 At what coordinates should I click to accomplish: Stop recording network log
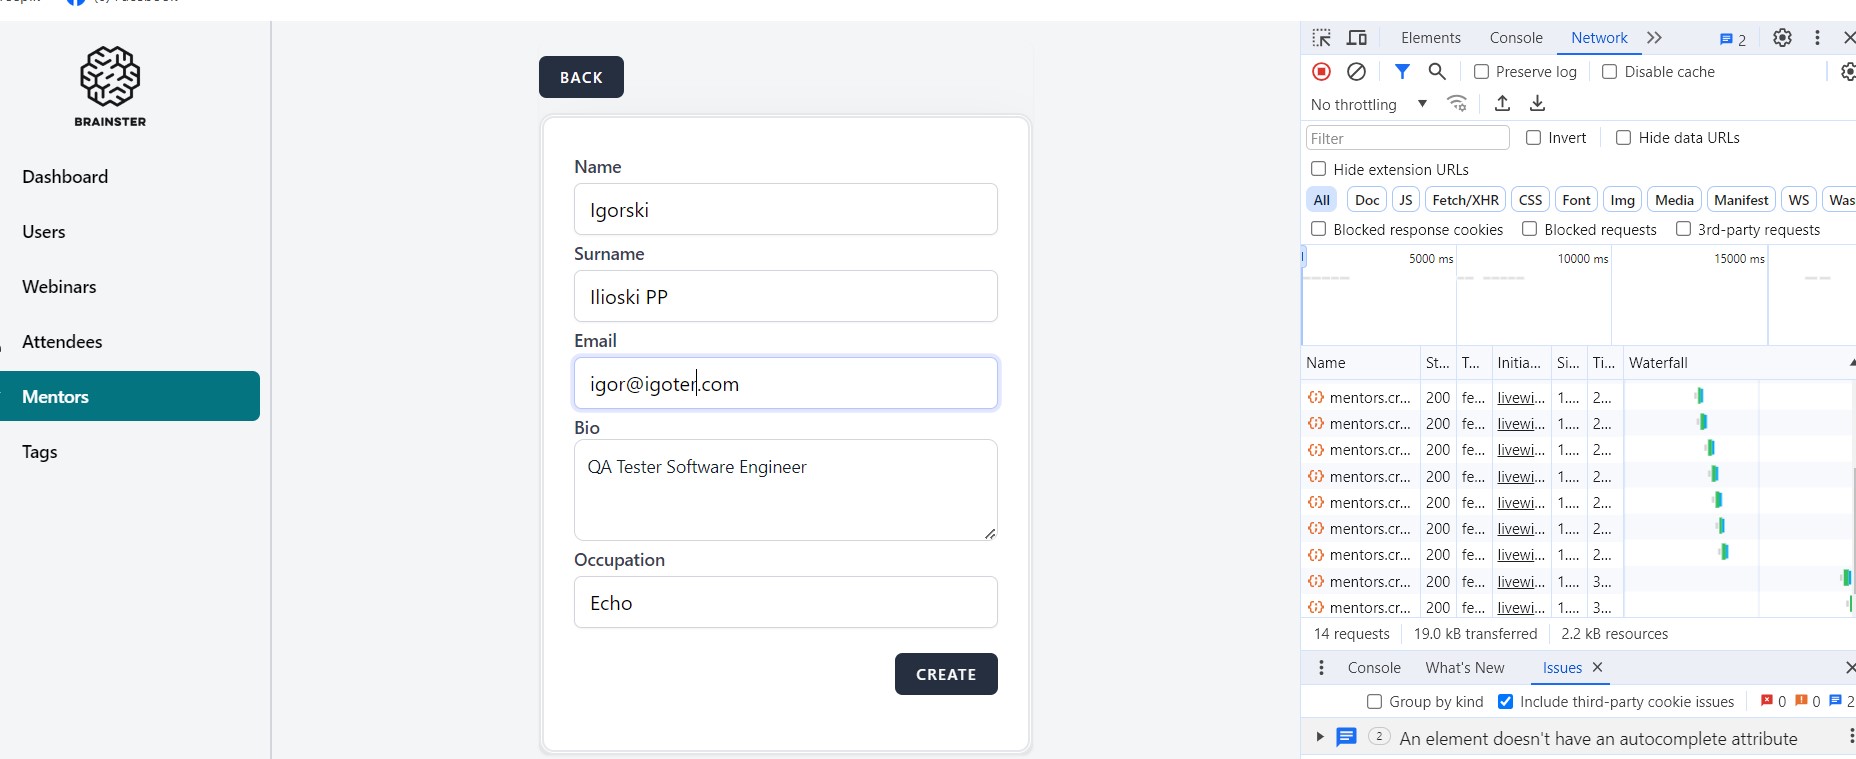coord(1321,71)
